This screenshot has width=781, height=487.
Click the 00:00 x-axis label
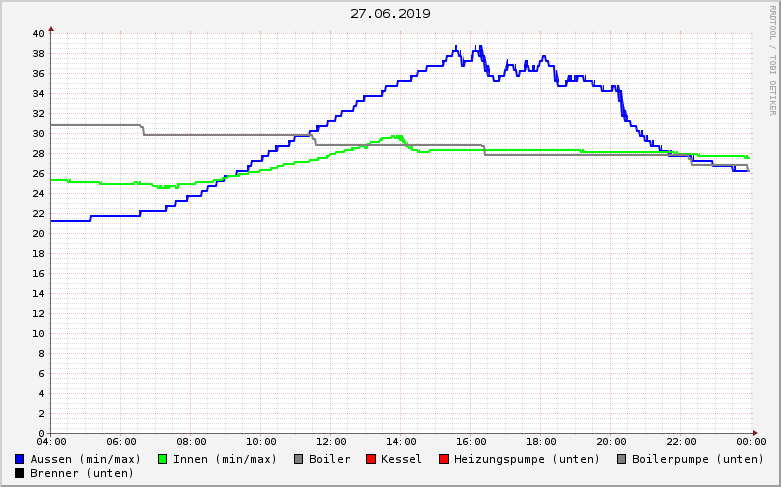pos(751,442)
